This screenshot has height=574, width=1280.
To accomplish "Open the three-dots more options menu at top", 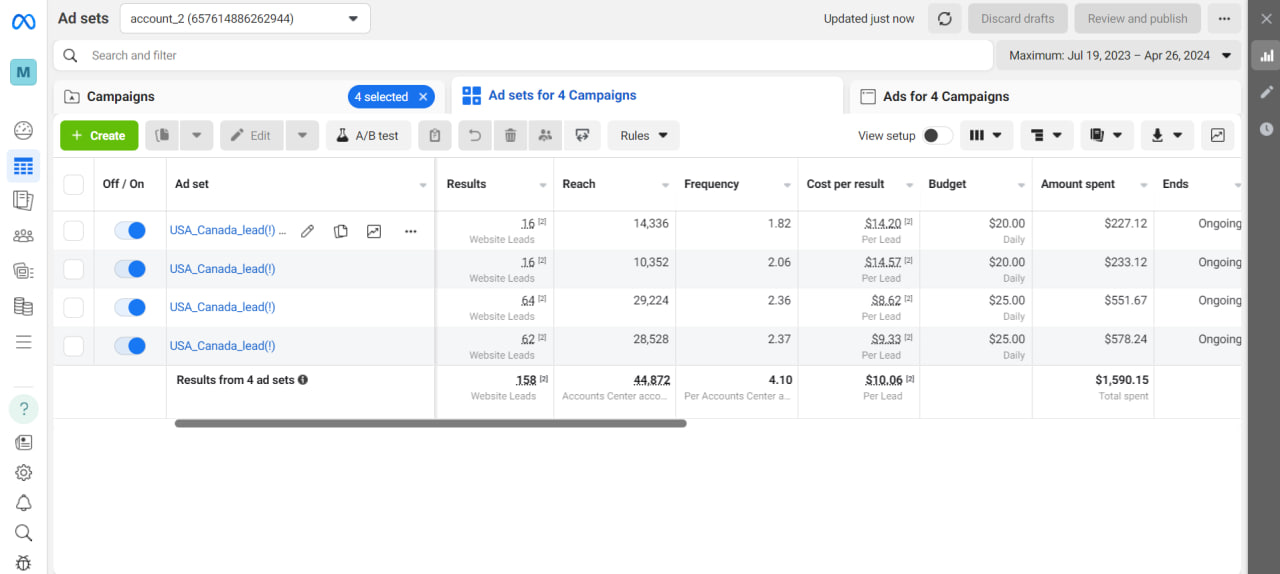I will pyautogui.click(x=1224, y=18).
